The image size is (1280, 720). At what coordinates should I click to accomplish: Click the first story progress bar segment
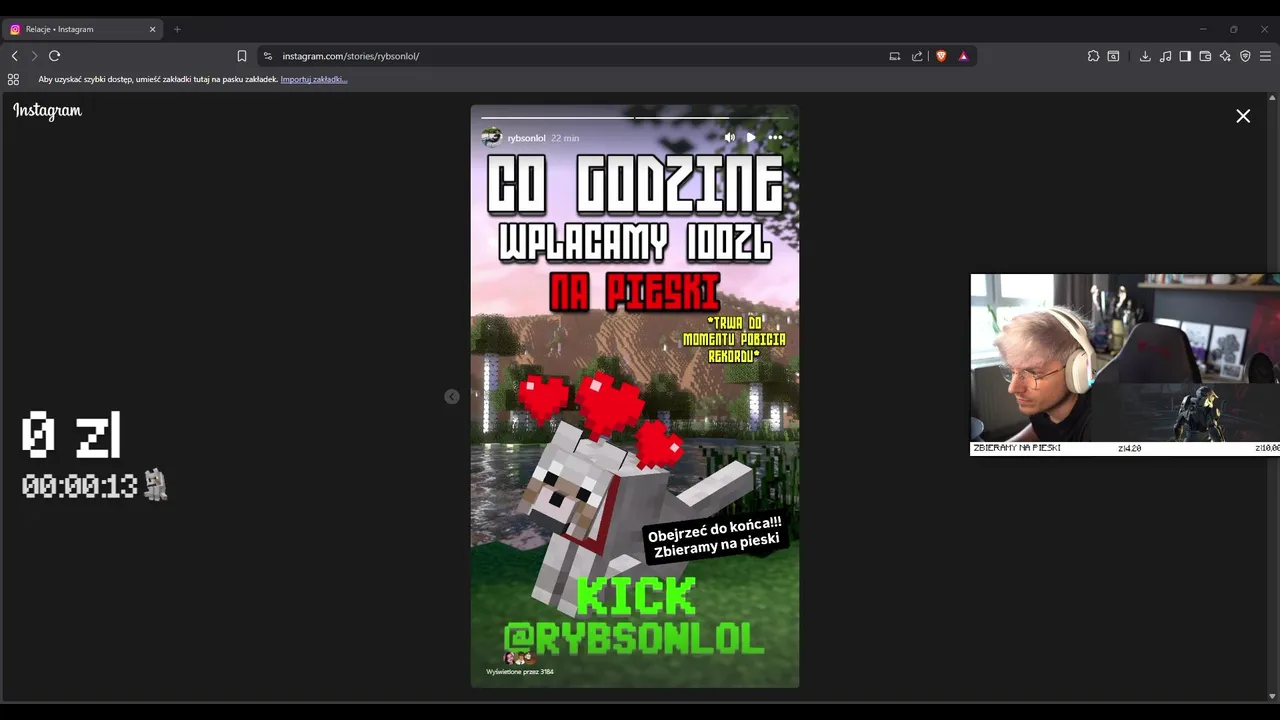[x=557, y=117]
